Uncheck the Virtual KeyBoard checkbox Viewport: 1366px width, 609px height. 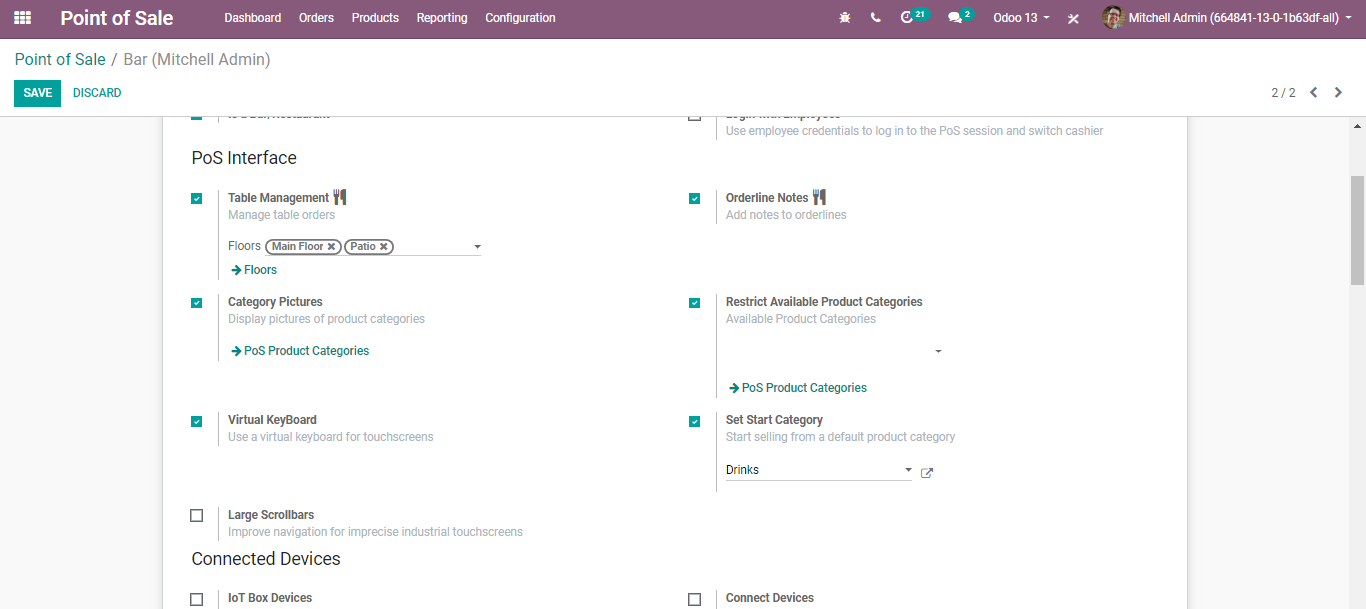197,421
